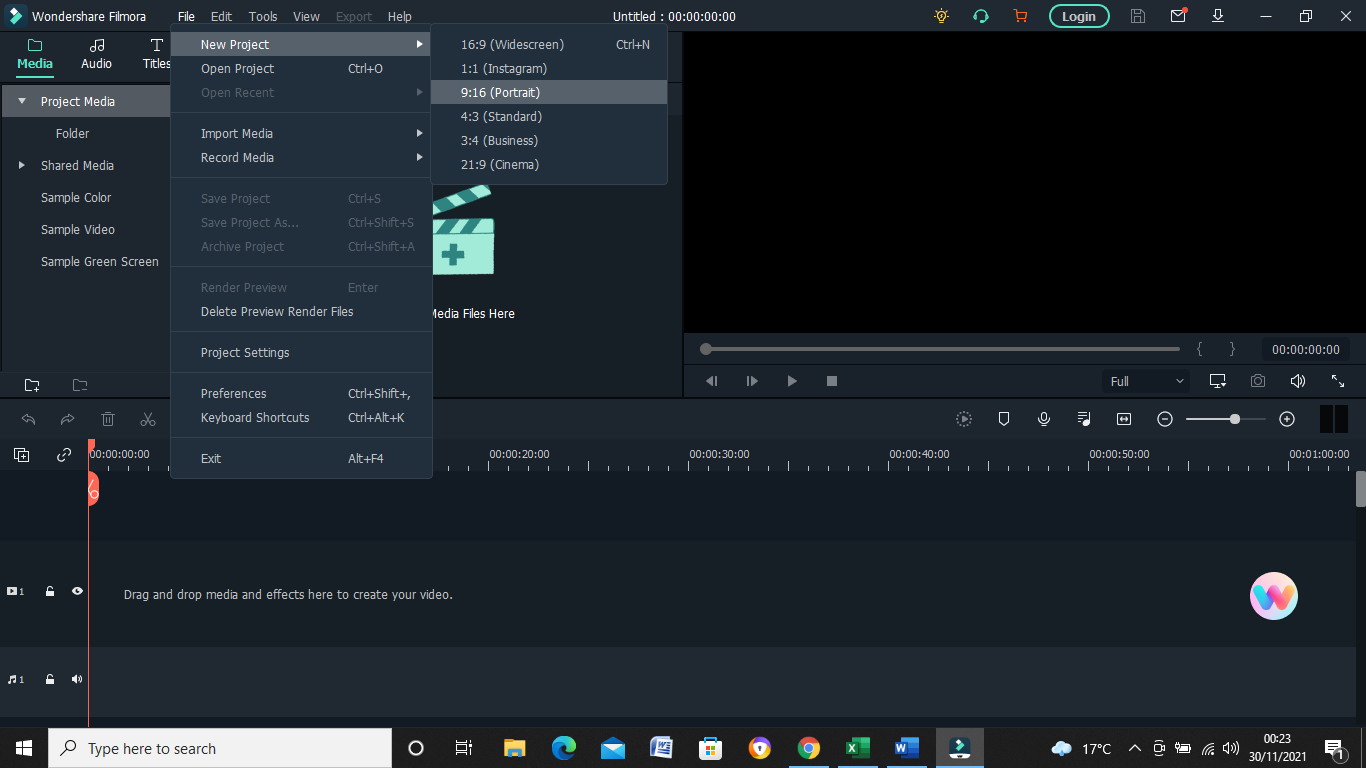Enter fullscreen preview mode

(x=1338, y=381)
